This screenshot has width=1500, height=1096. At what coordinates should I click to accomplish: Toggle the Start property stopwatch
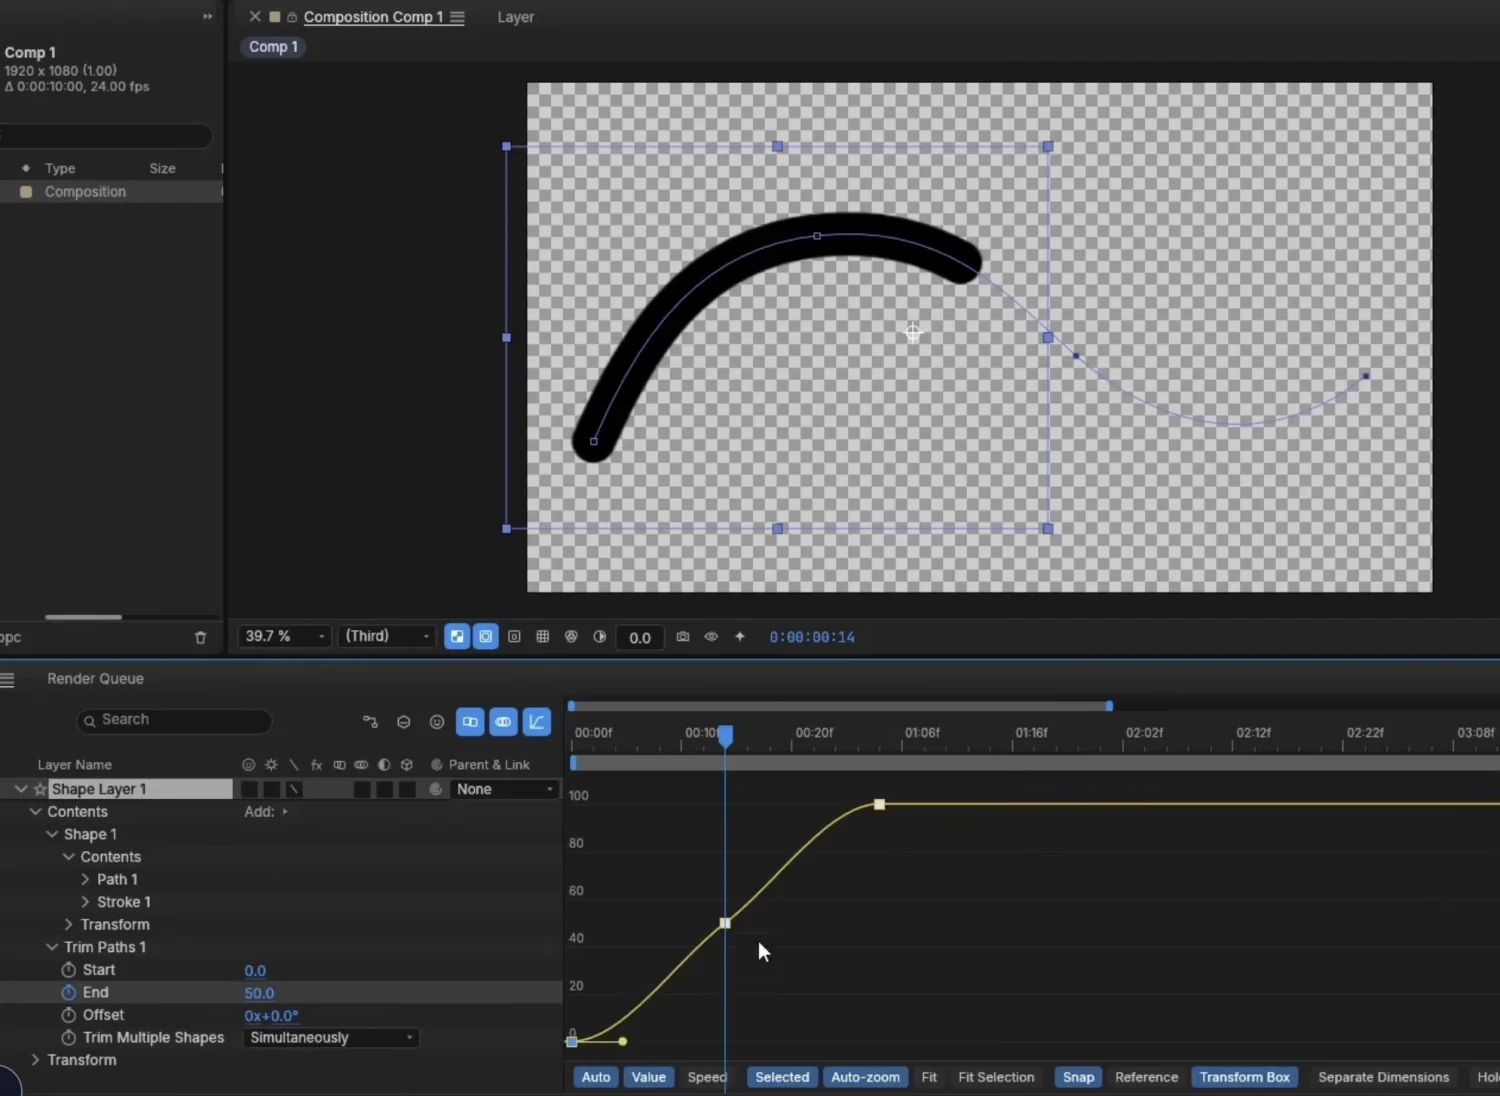pyautogui.click(x=68, y=970)
